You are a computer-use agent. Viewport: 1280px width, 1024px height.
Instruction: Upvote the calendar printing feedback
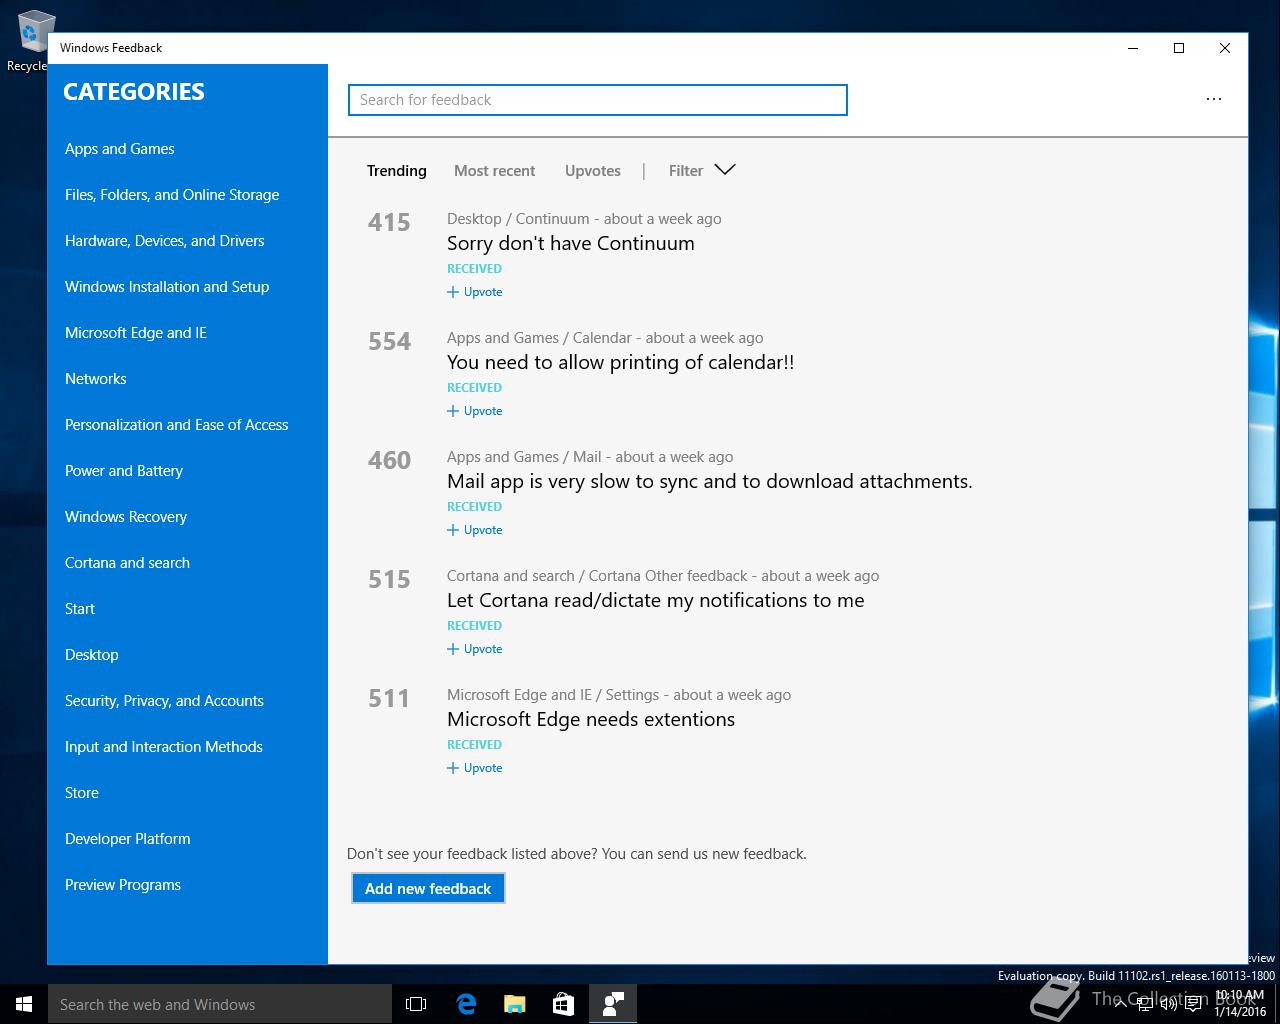click(475, 411)
